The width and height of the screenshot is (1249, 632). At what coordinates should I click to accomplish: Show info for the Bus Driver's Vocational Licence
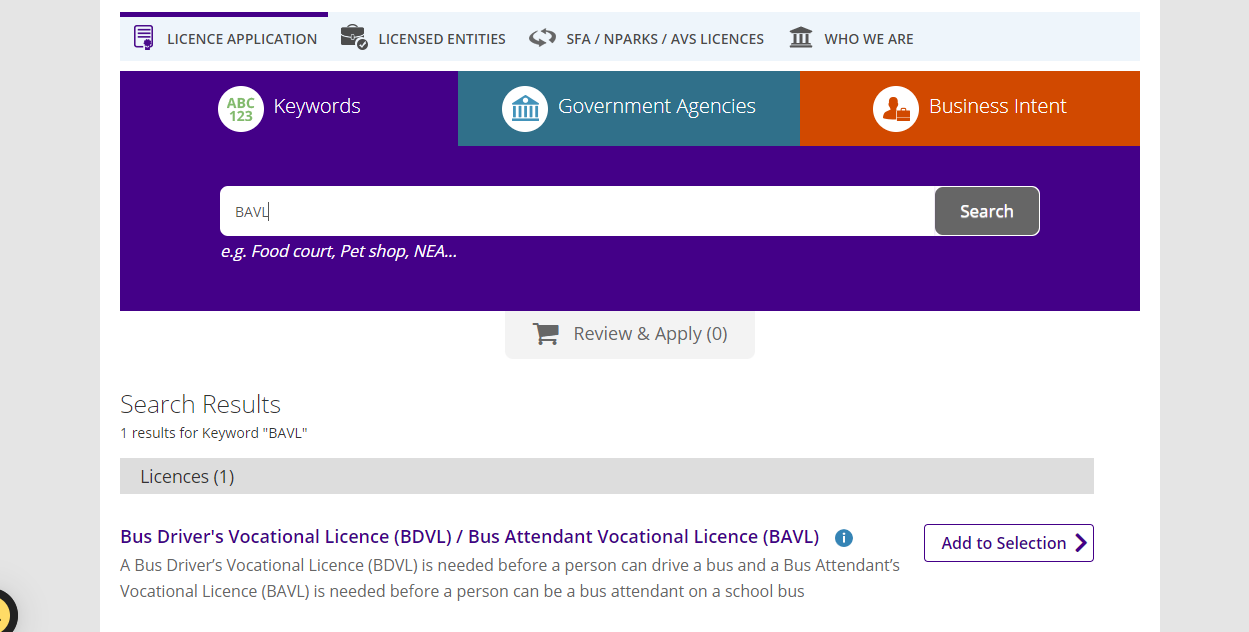[844, 538]
